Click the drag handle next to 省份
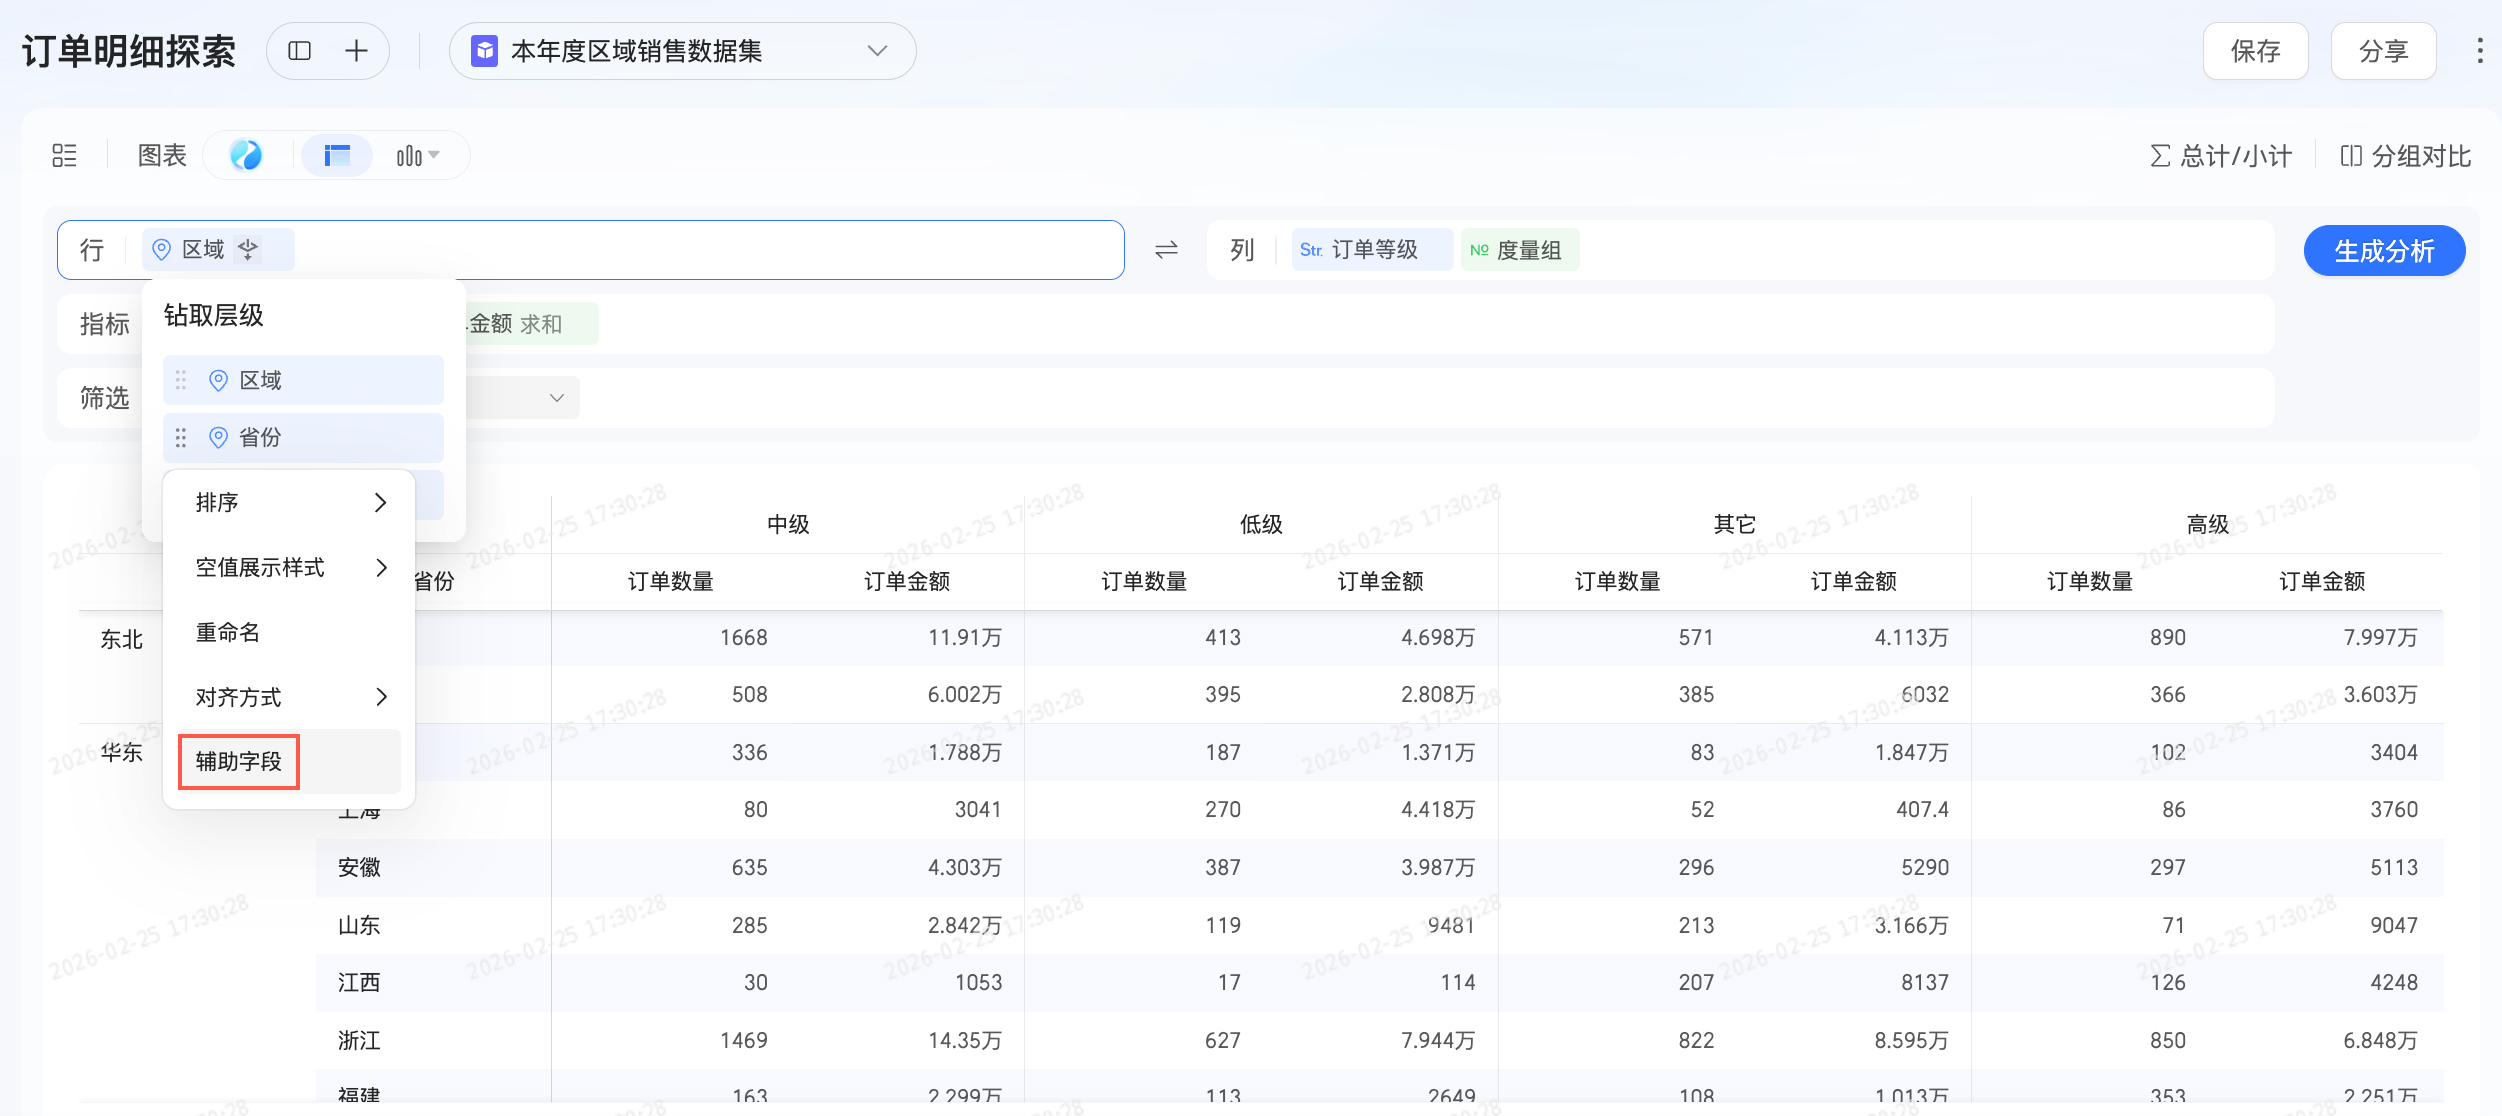 [181, 437]
